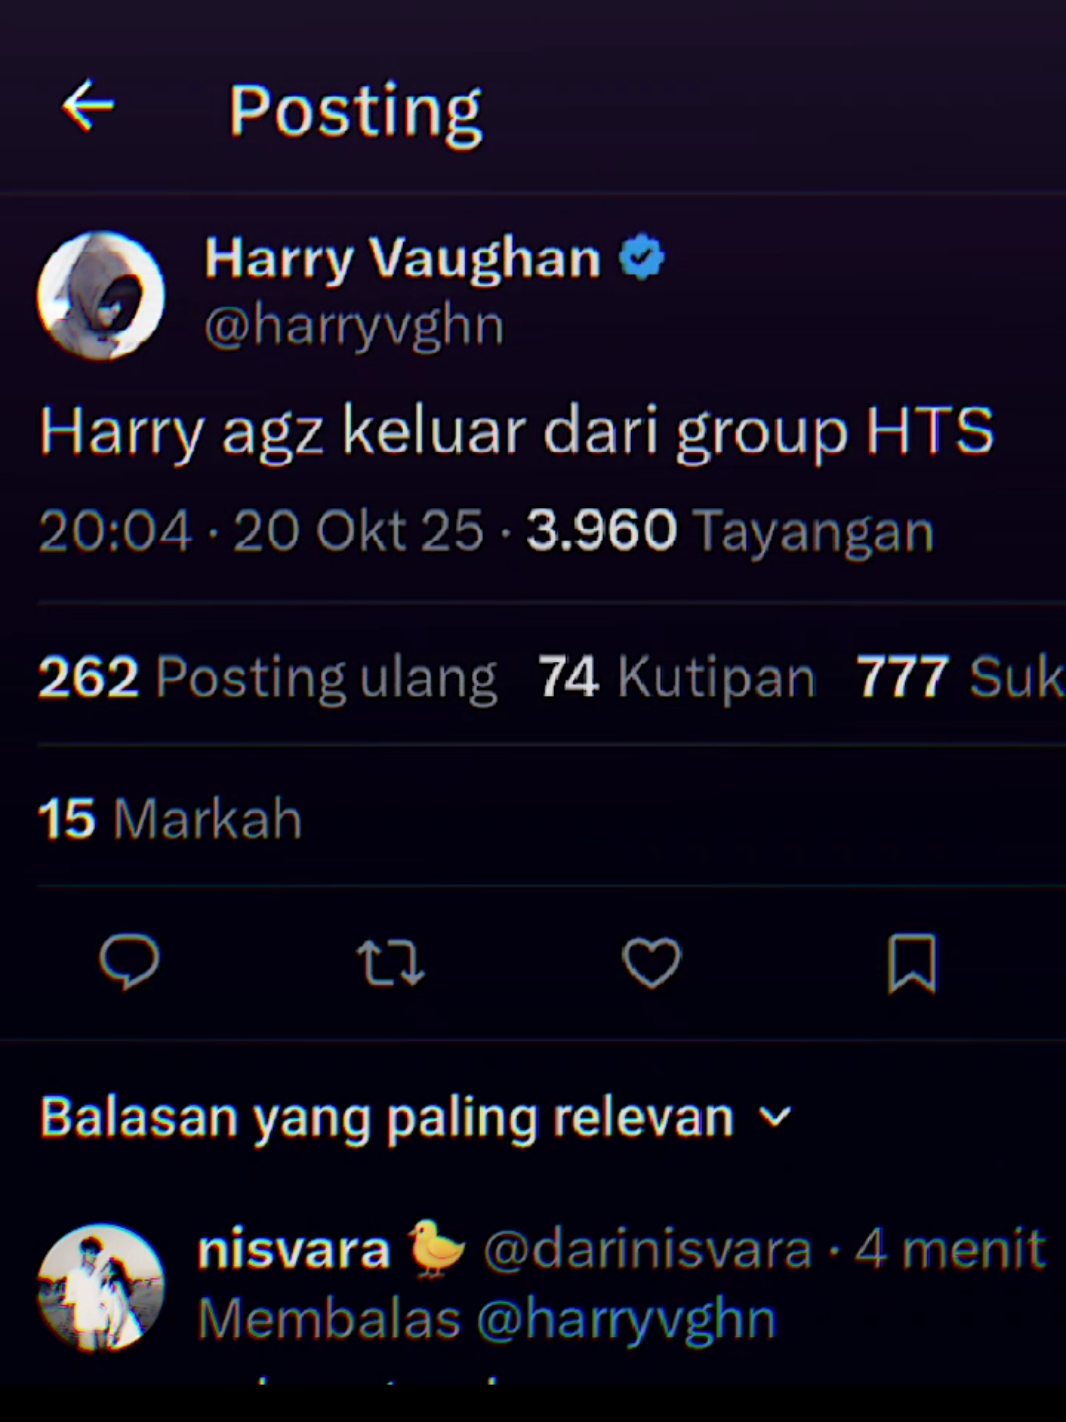
Task: View the 777 Suka likes list
Action: click(x=960, y=677)
